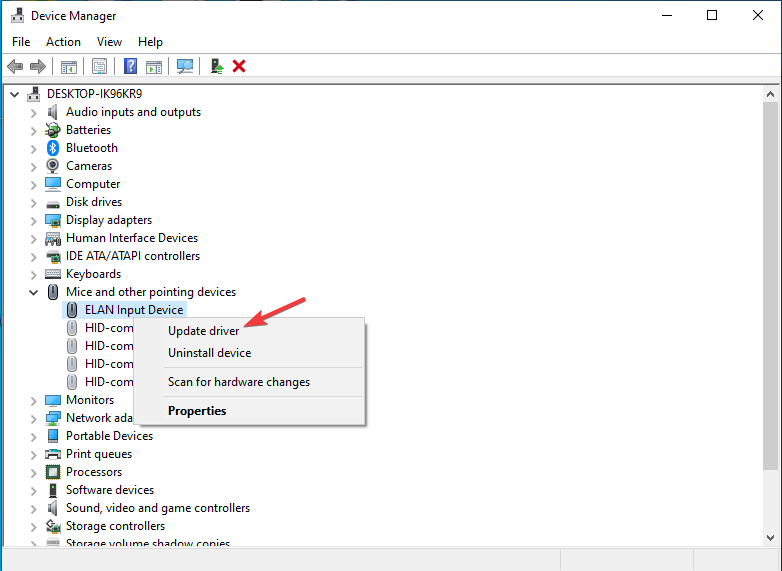Click the Storage controllers icon

[53, 526]
